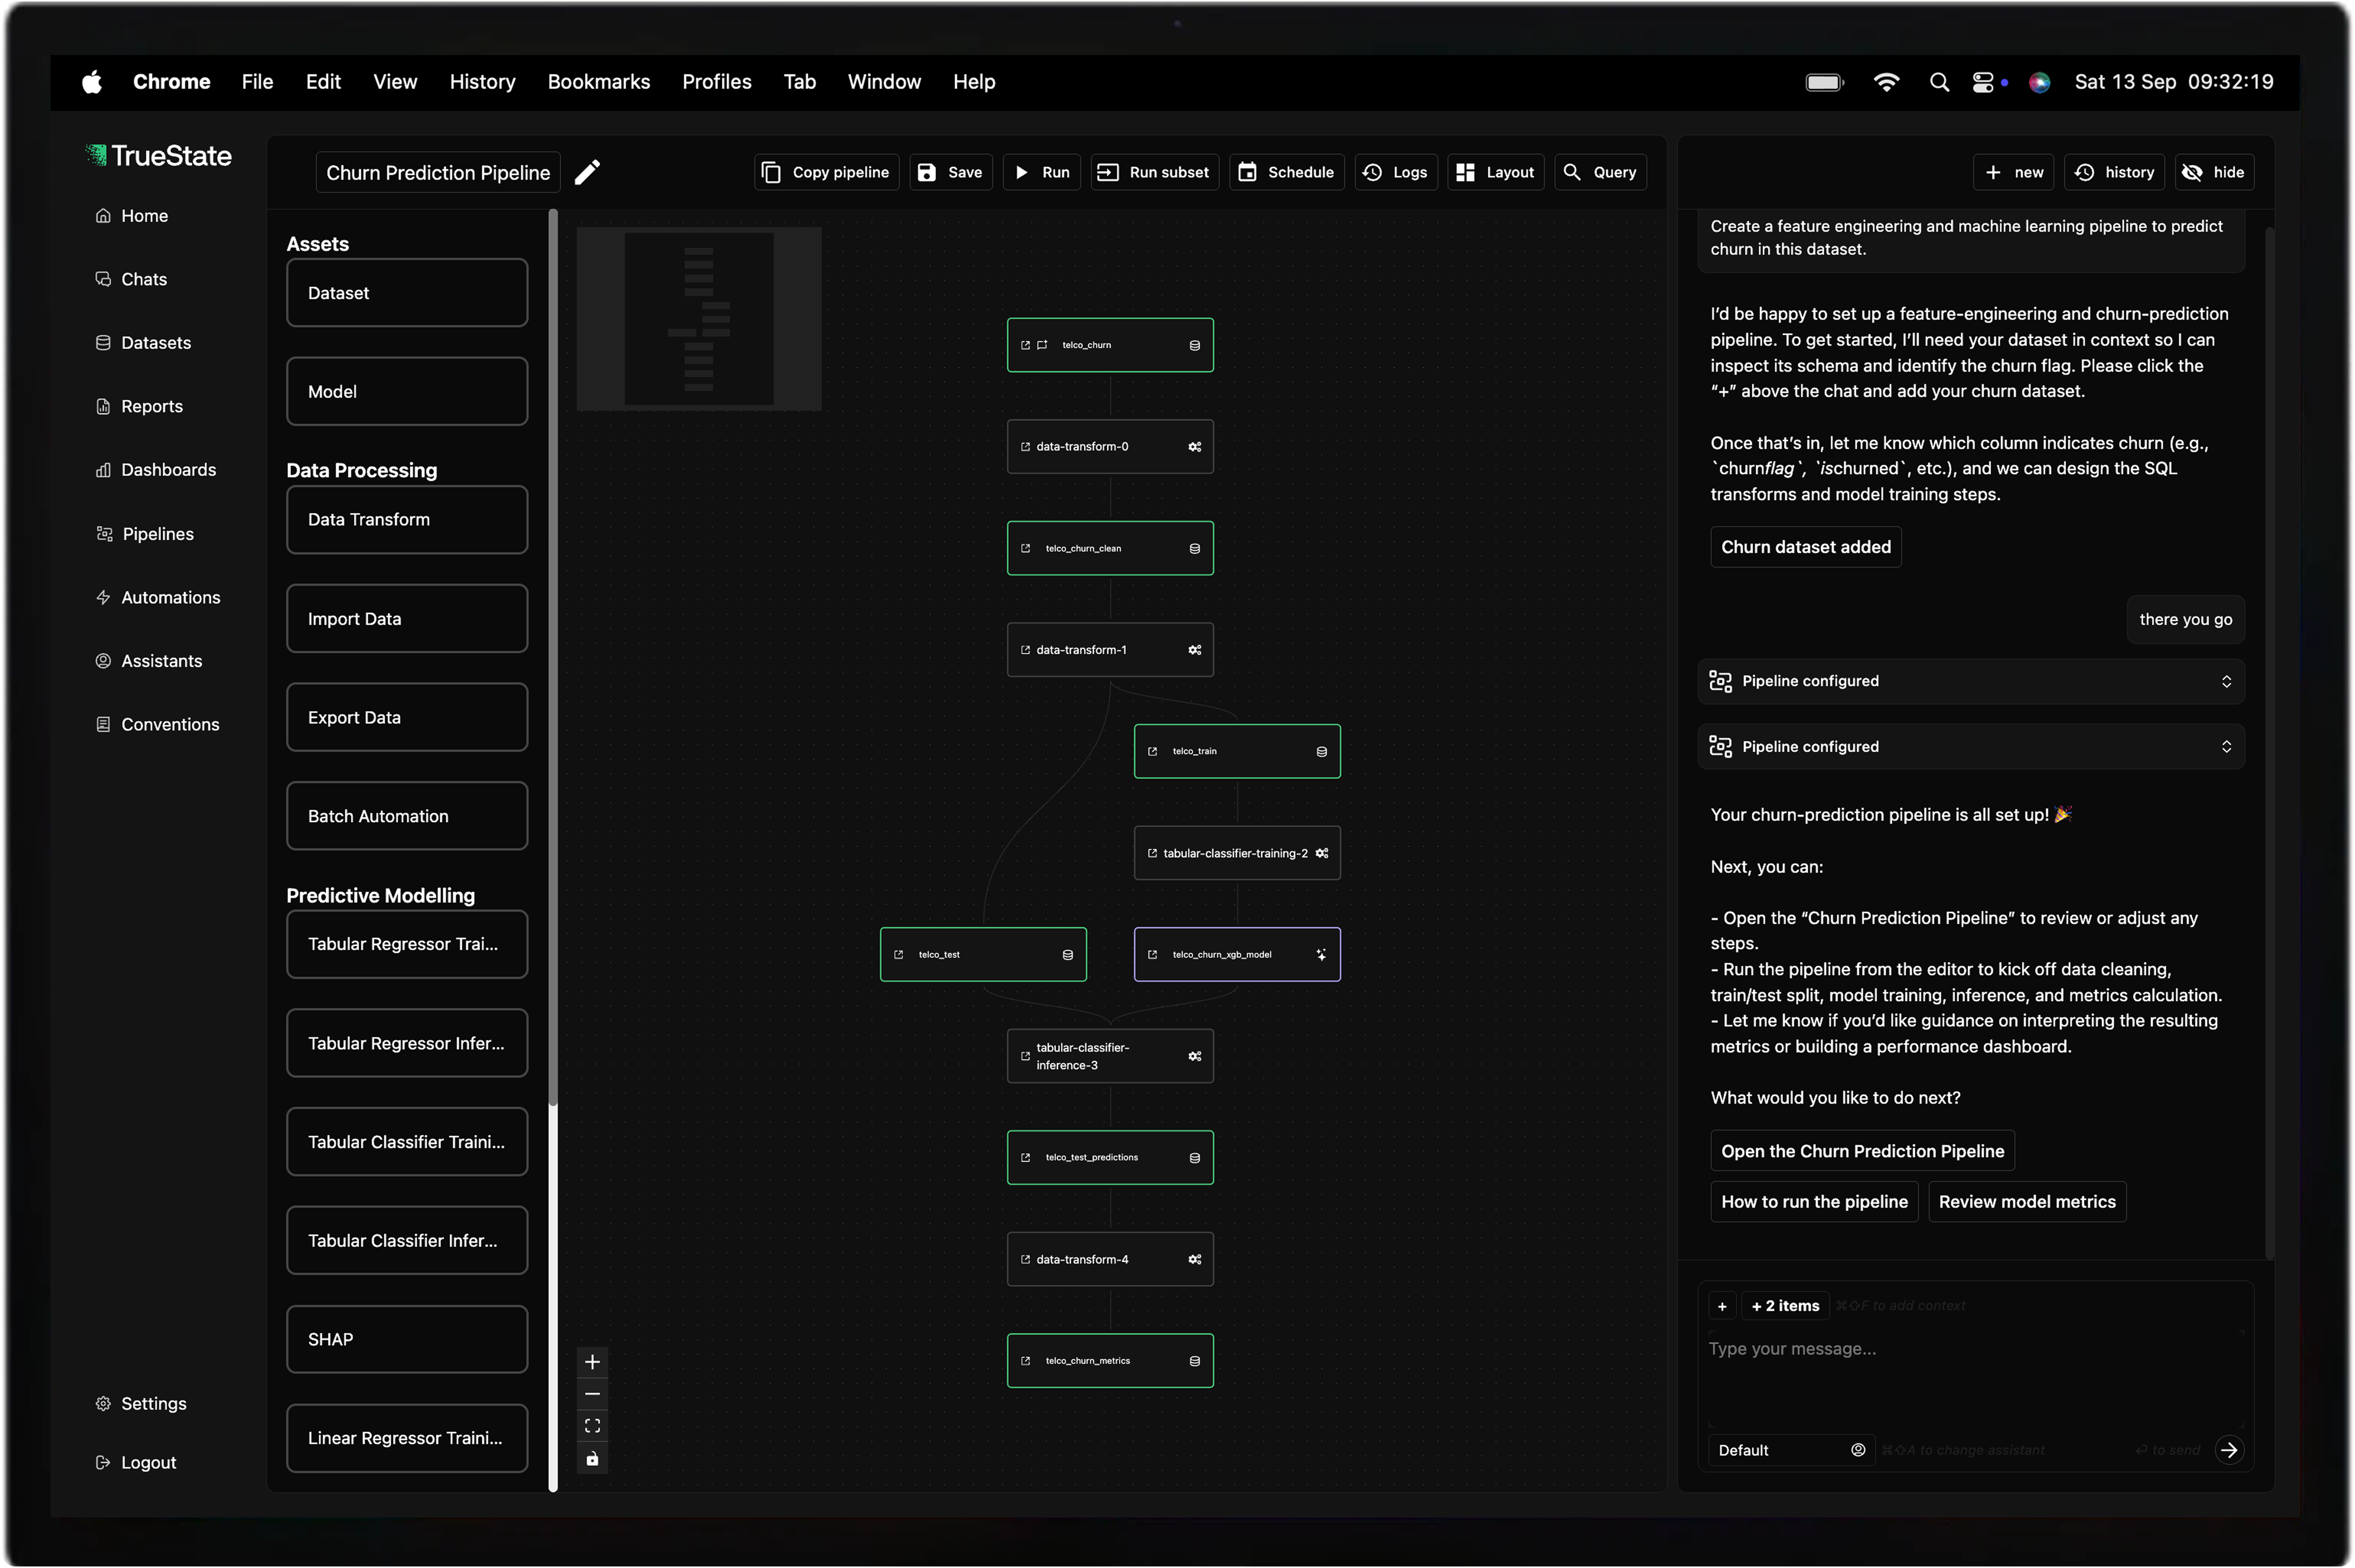Click the fit view canvas icon
Image resolution: width=2355 pixels, height=1568 pixels.
pyautogui.click(x=592, y=1426)
